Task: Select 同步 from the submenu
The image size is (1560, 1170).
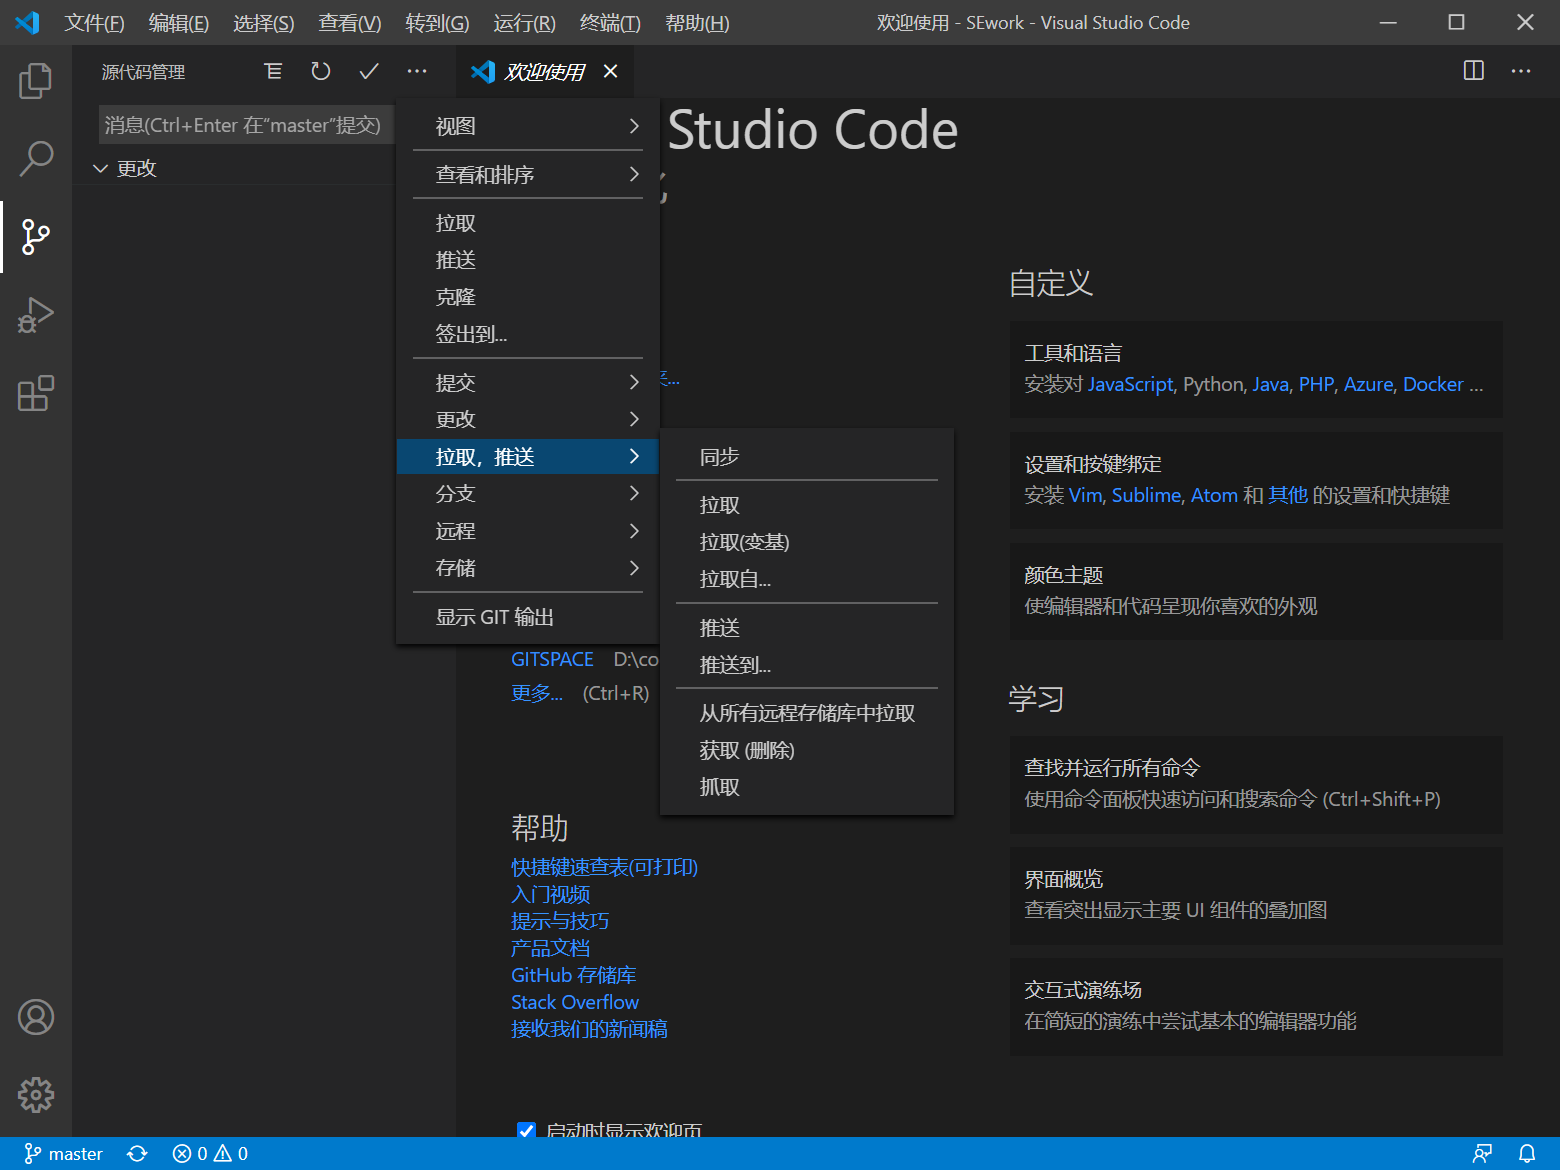Action: [720, 457]
